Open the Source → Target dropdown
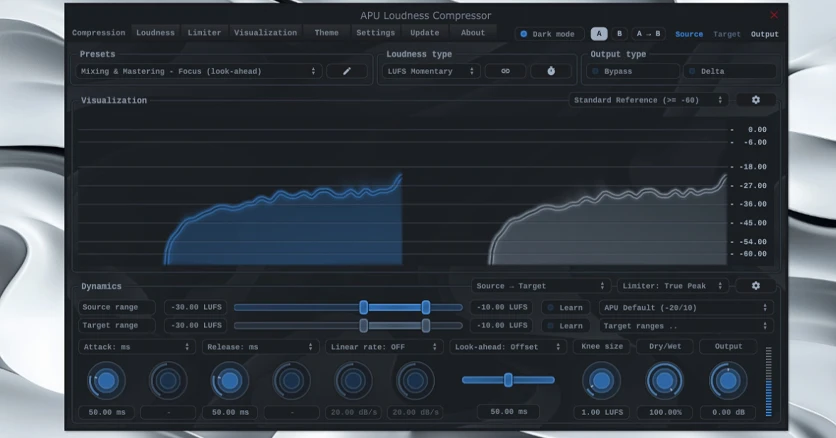Screen dimensions: 836x438 pyautogui.click(x=541, y=286)
